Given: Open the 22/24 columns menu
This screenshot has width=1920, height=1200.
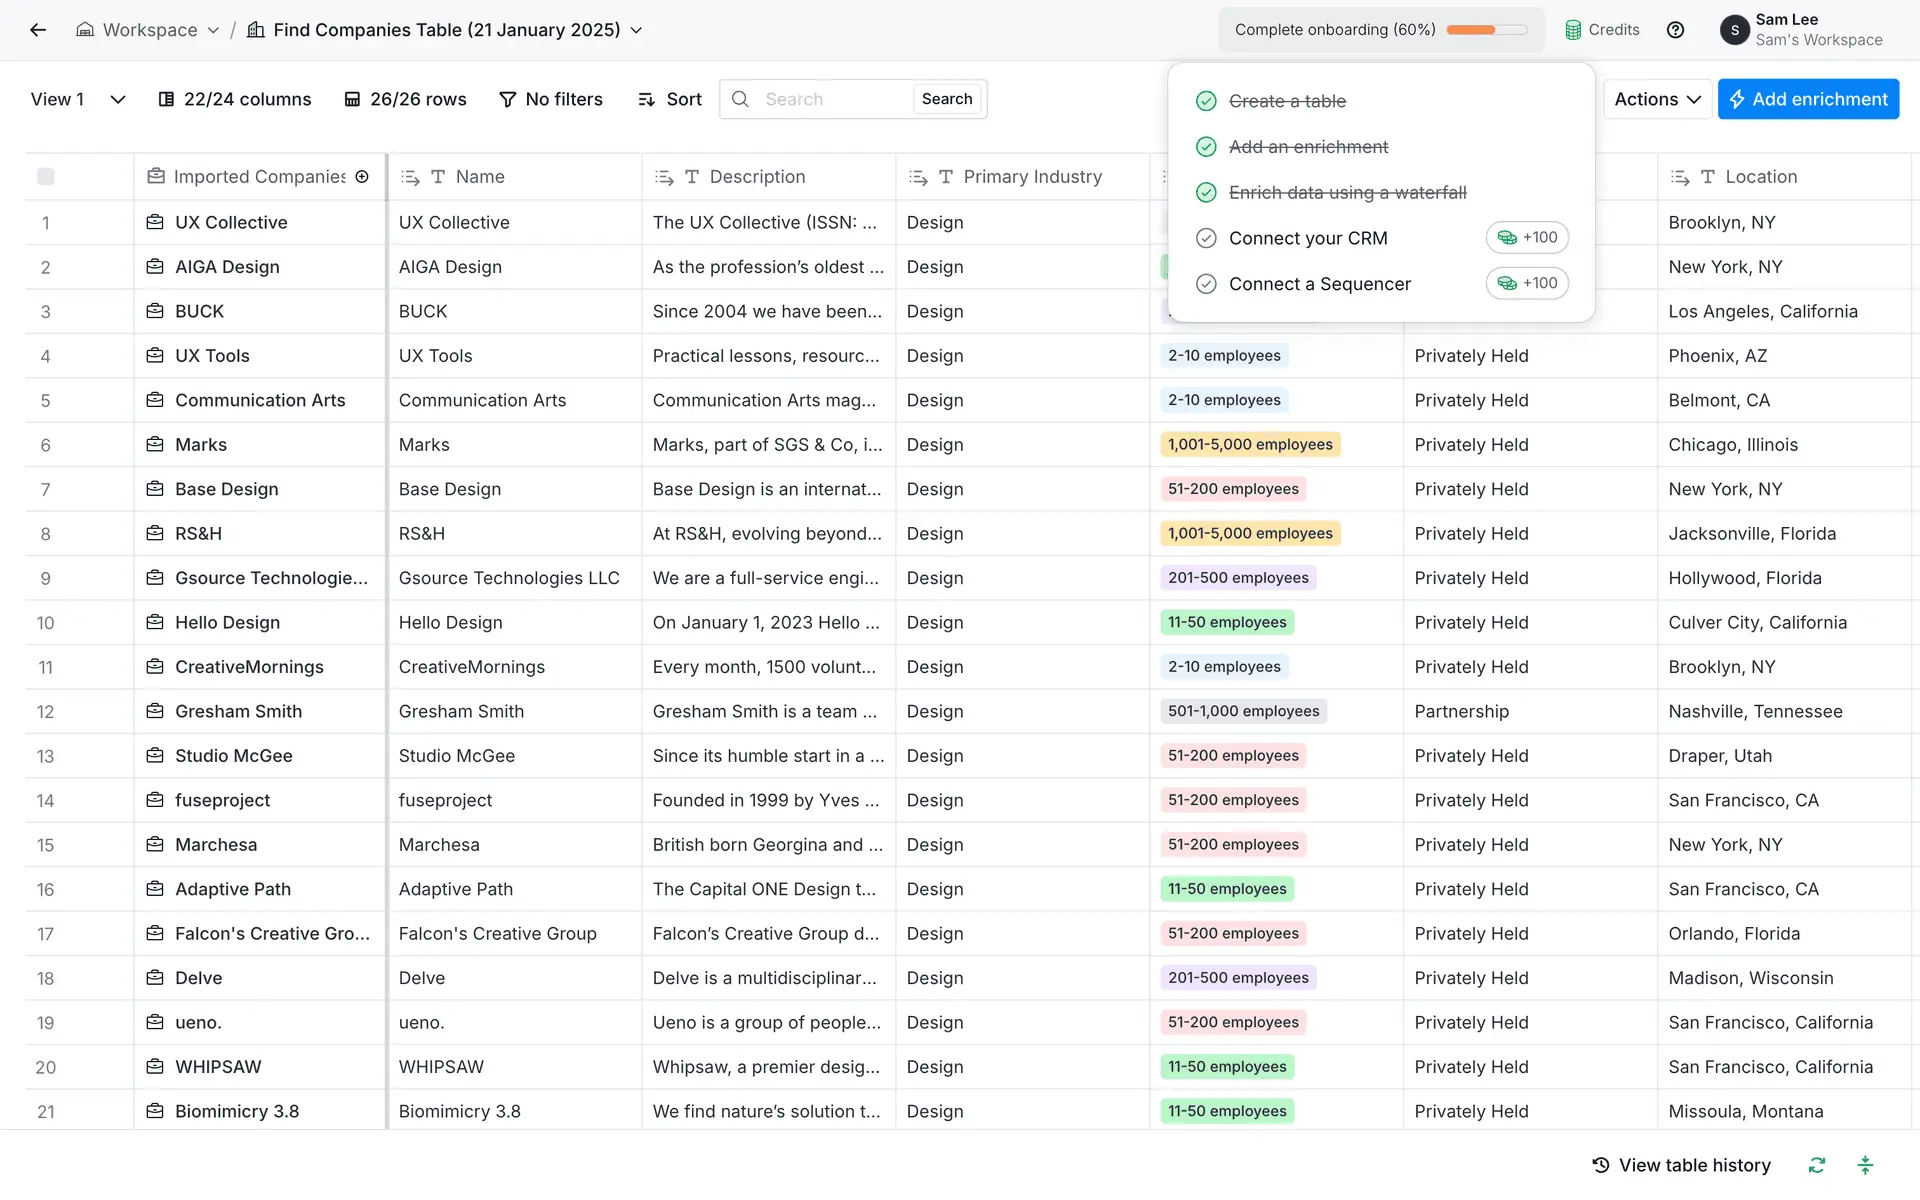Looking at the screenshot, I should [x=235, y=99].
